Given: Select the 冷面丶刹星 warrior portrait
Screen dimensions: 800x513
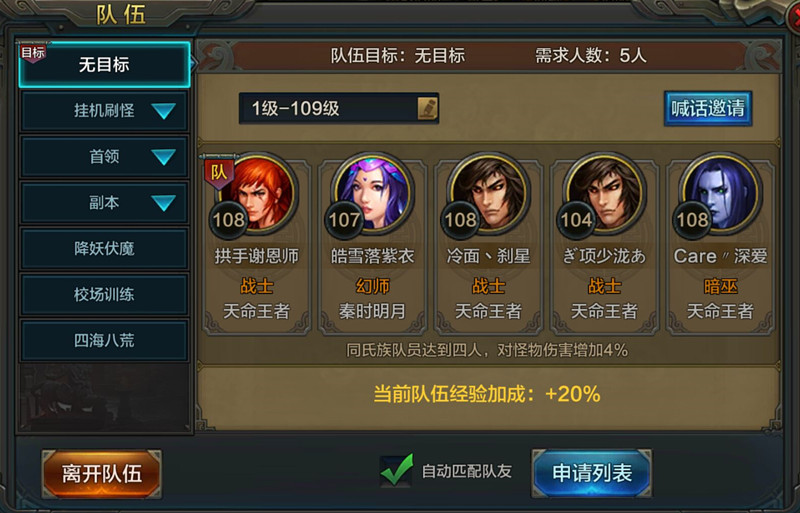Looking at the screenshot, I should click(489, 193).
